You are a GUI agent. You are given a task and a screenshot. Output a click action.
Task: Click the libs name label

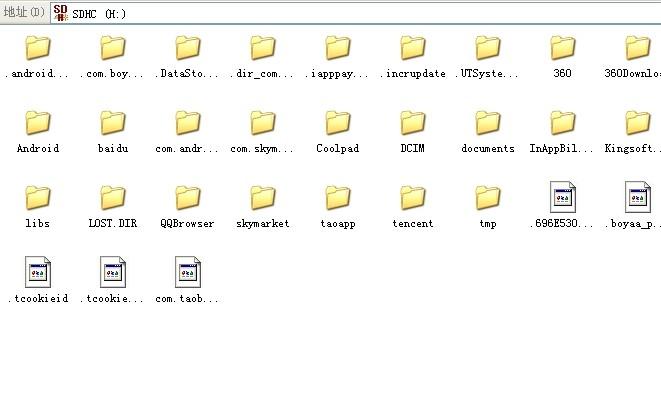click(38, 223)
